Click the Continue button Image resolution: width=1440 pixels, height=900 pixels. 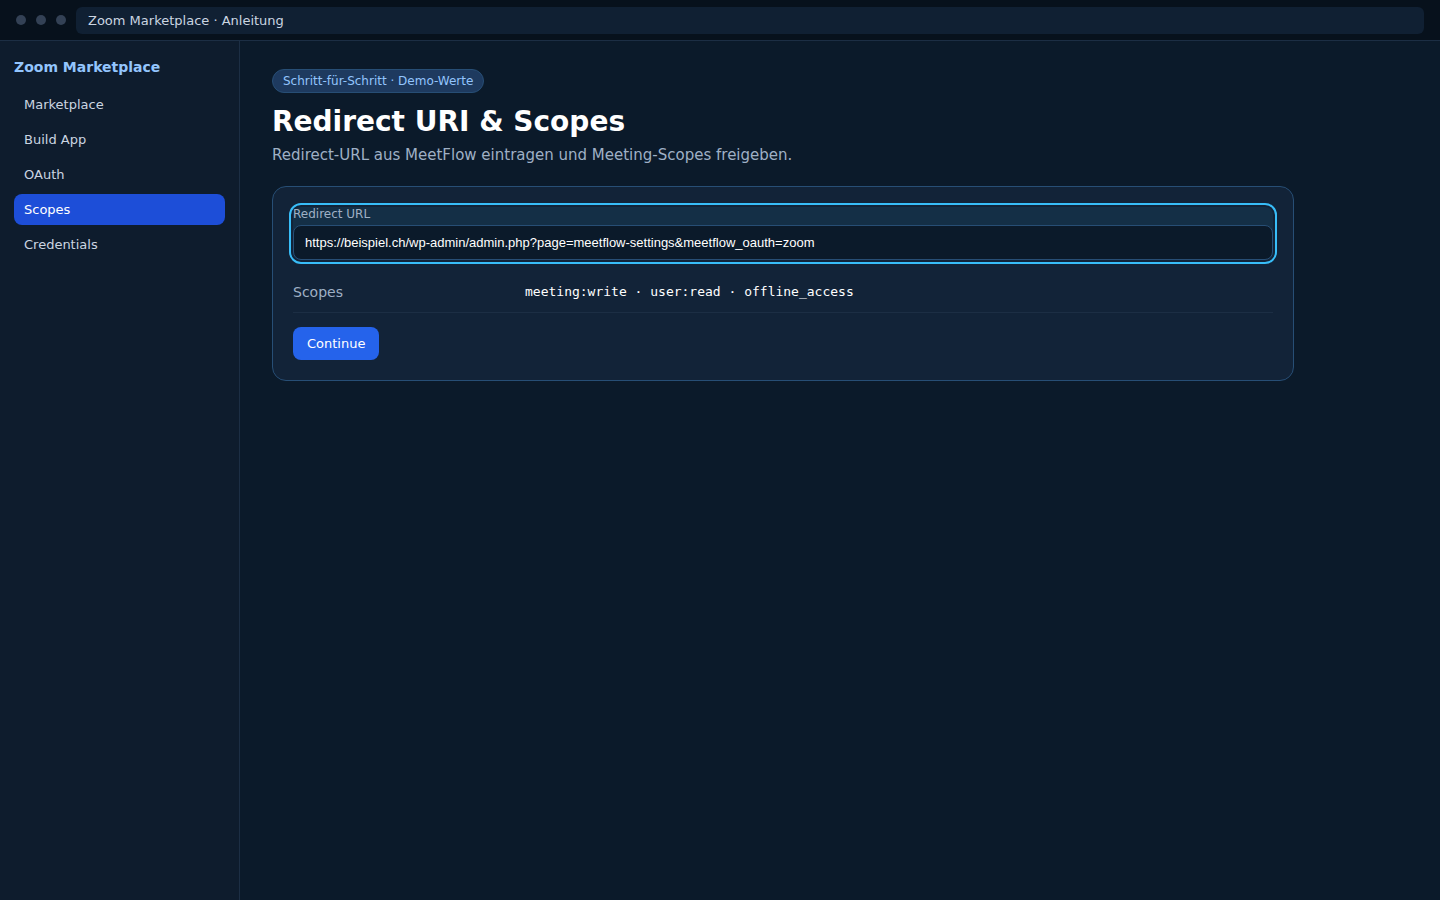336,343
